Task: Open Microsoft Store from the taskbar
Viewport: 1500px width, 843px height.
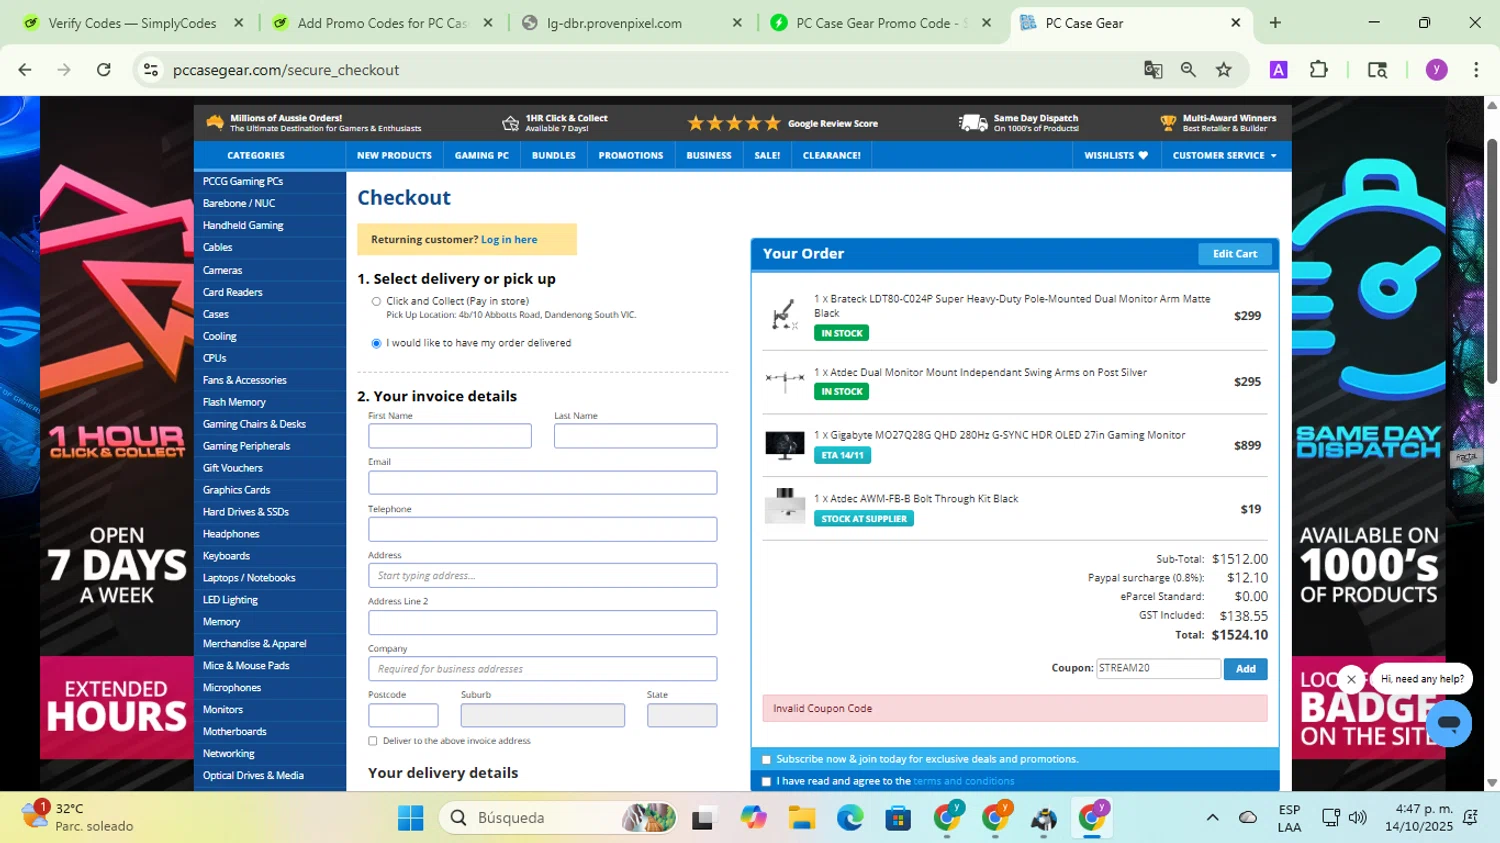Action: (x=898, y=818)
